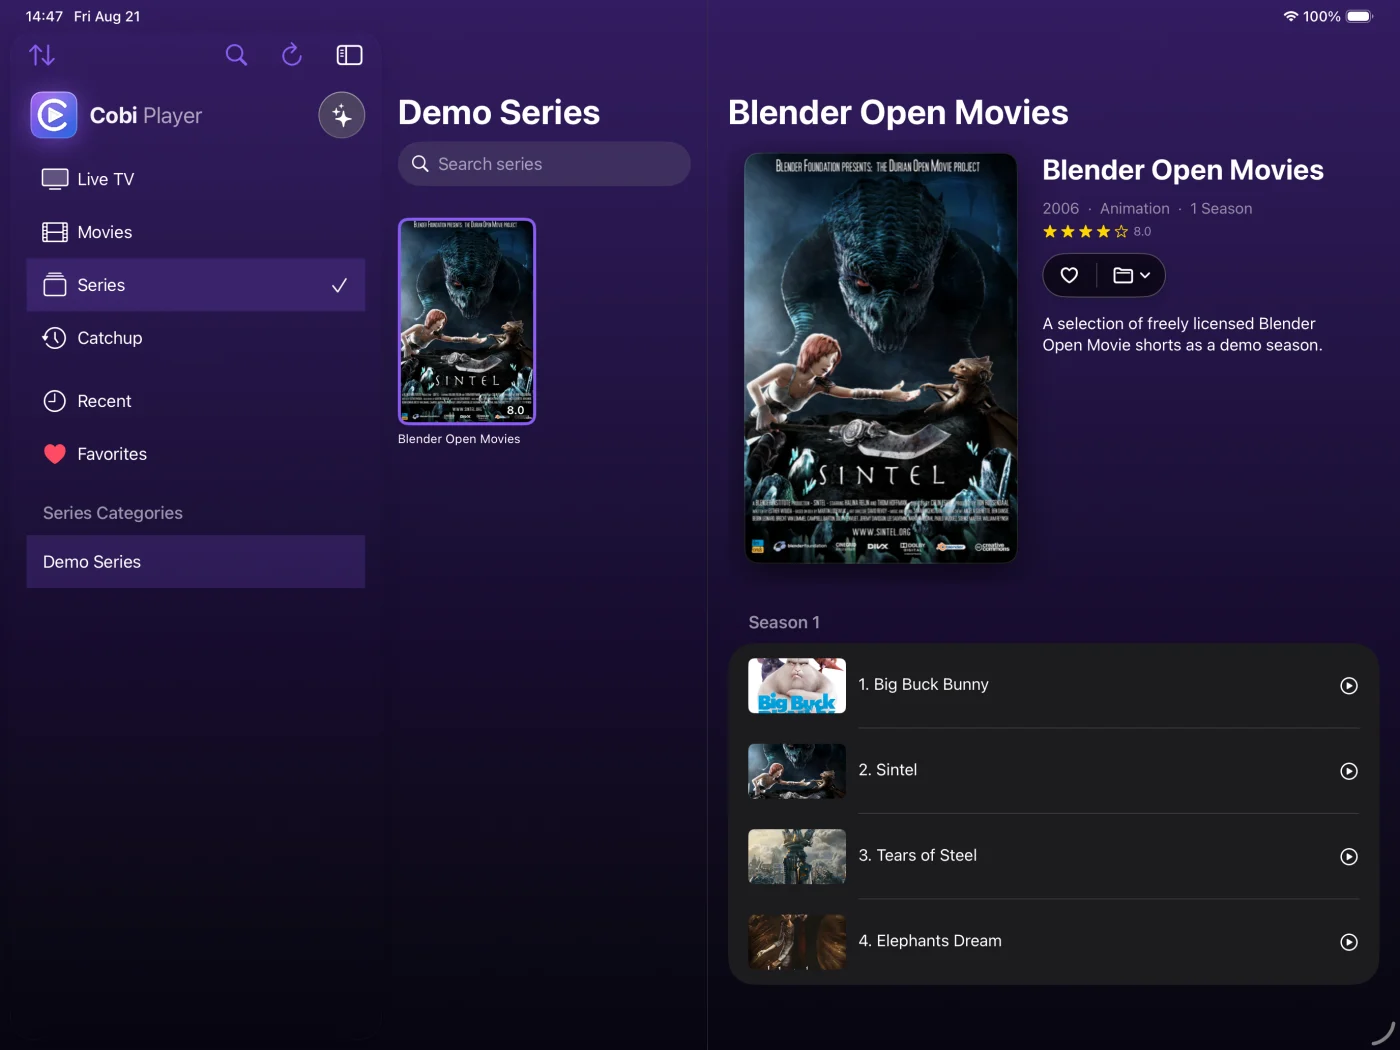
Task: Open Recent items
Action: [196, 401]
